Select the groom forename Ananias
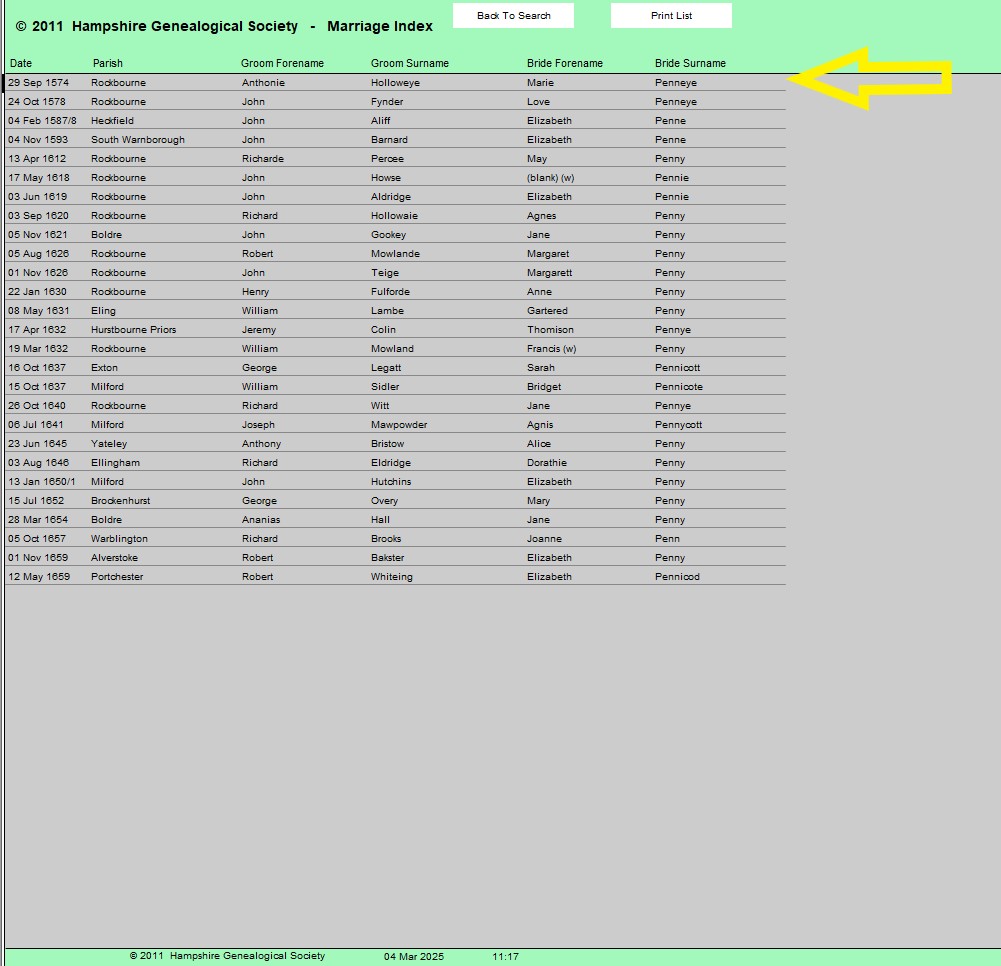The height and width of the screenshot is (966, 1001). click(261, 520)
